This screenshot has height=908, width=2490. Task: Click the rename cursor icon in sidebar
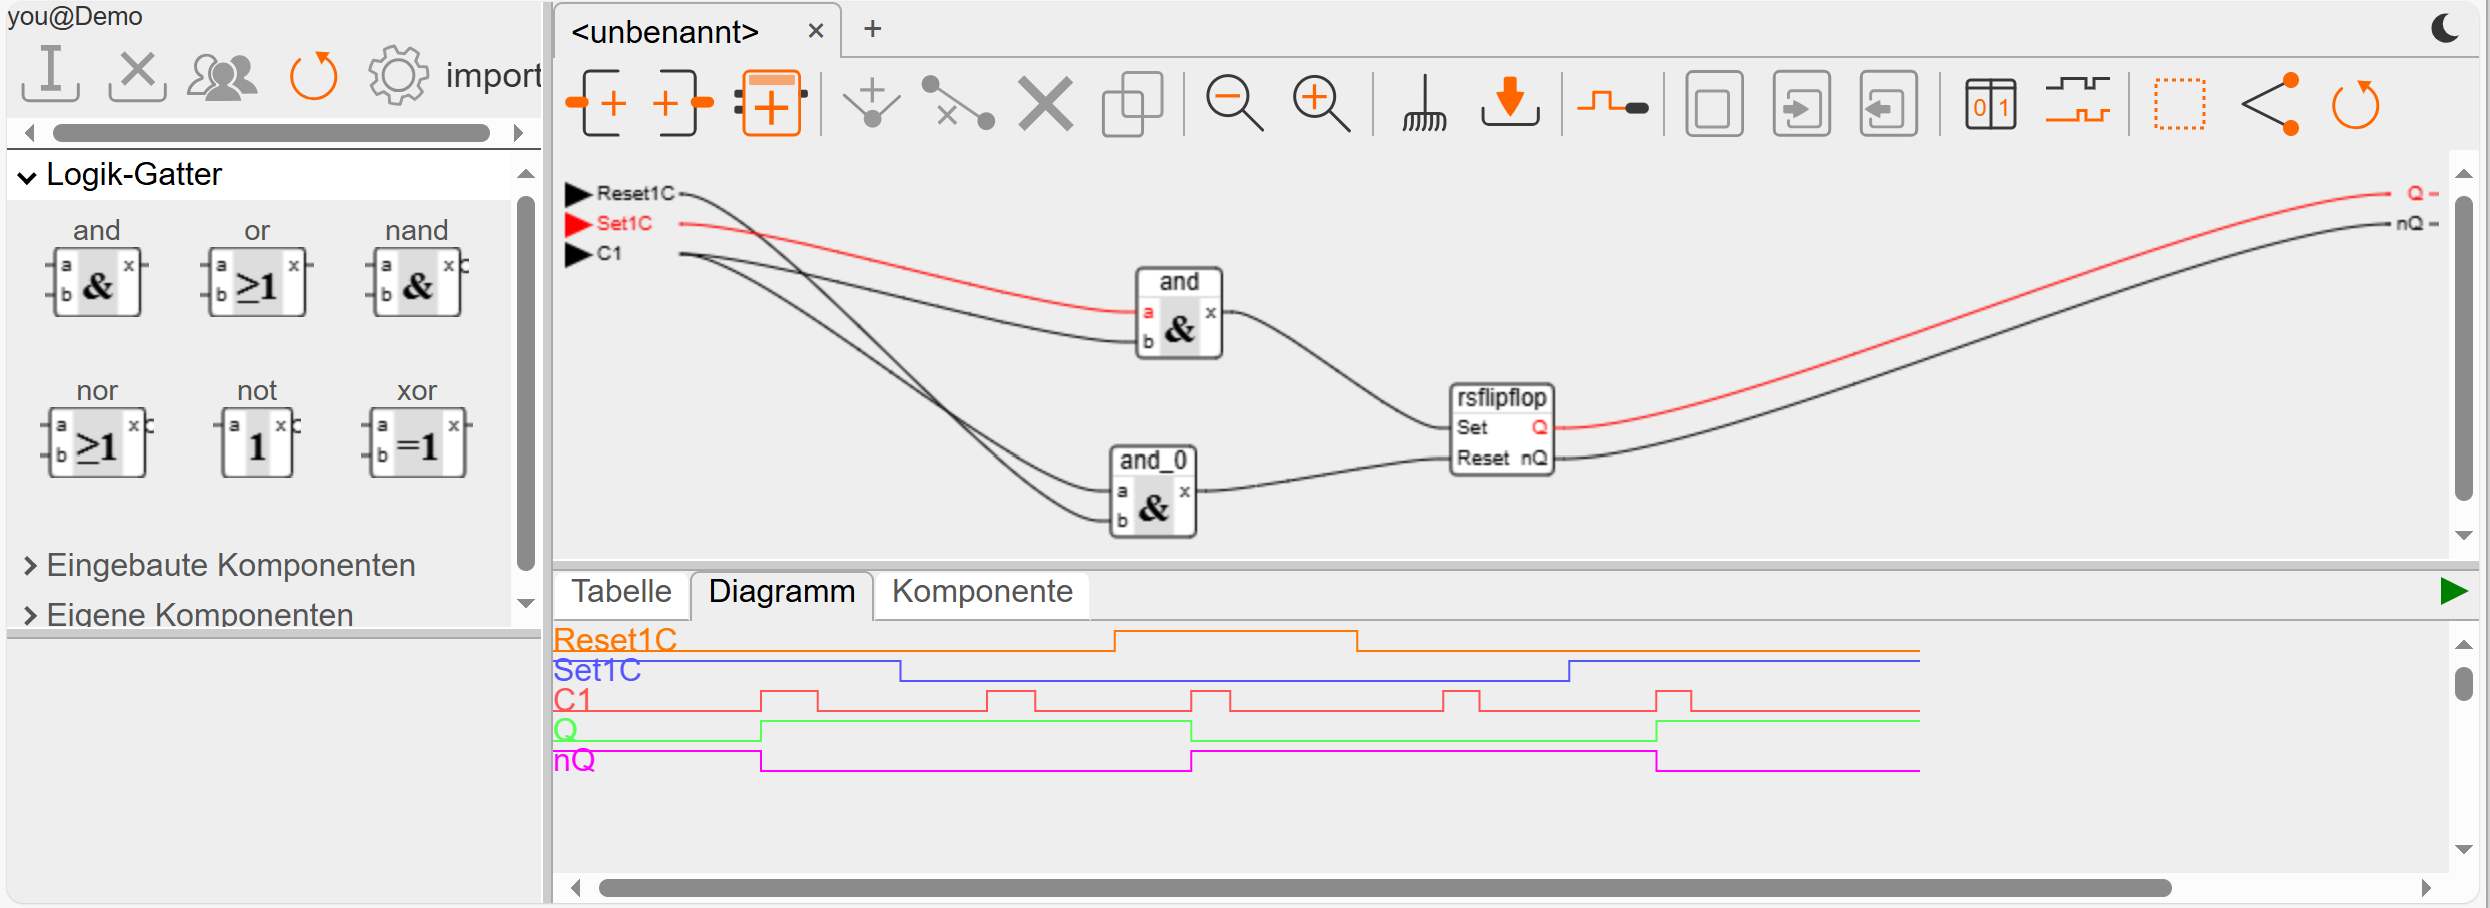(x=50, y=74)
